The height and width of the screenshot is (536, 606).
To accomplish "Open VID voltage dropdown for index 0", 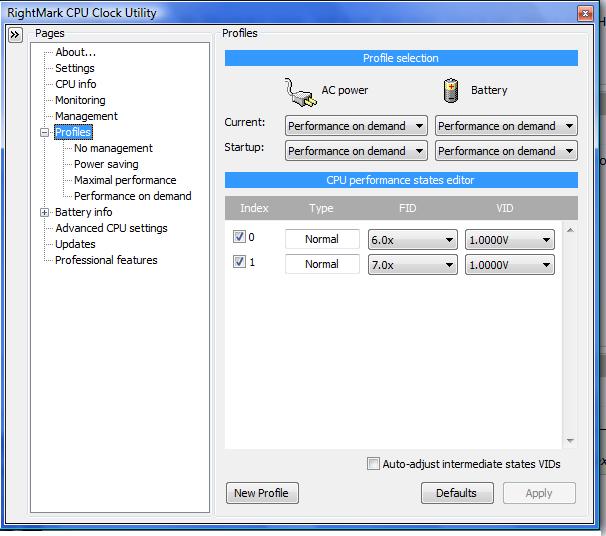I will 509,240.
